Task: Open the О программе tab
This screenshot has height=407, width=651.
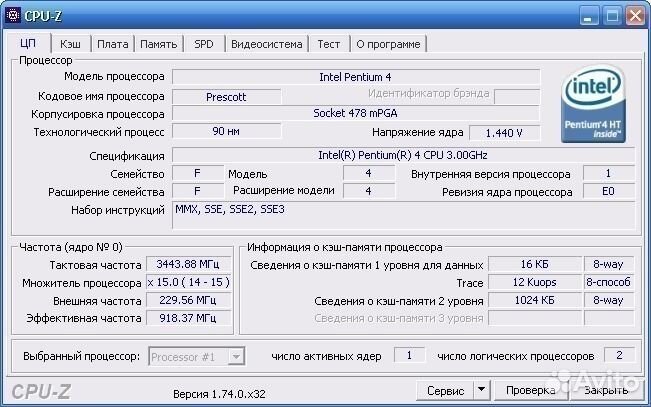Action: pos(388,44)
